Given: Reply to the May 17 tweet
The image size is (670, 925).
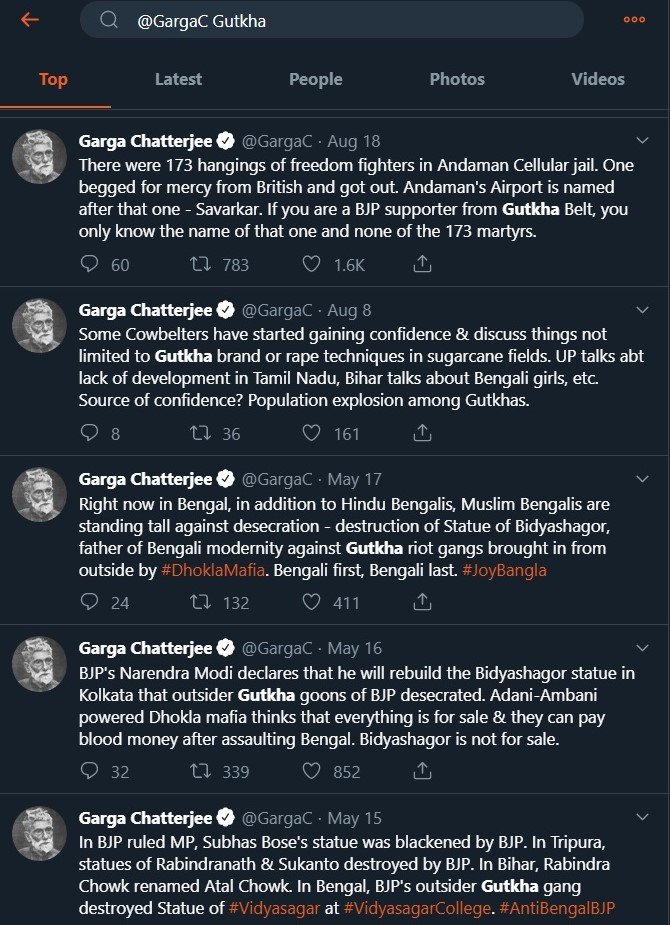Looking at the screenshot, I should tap(90, 602).
